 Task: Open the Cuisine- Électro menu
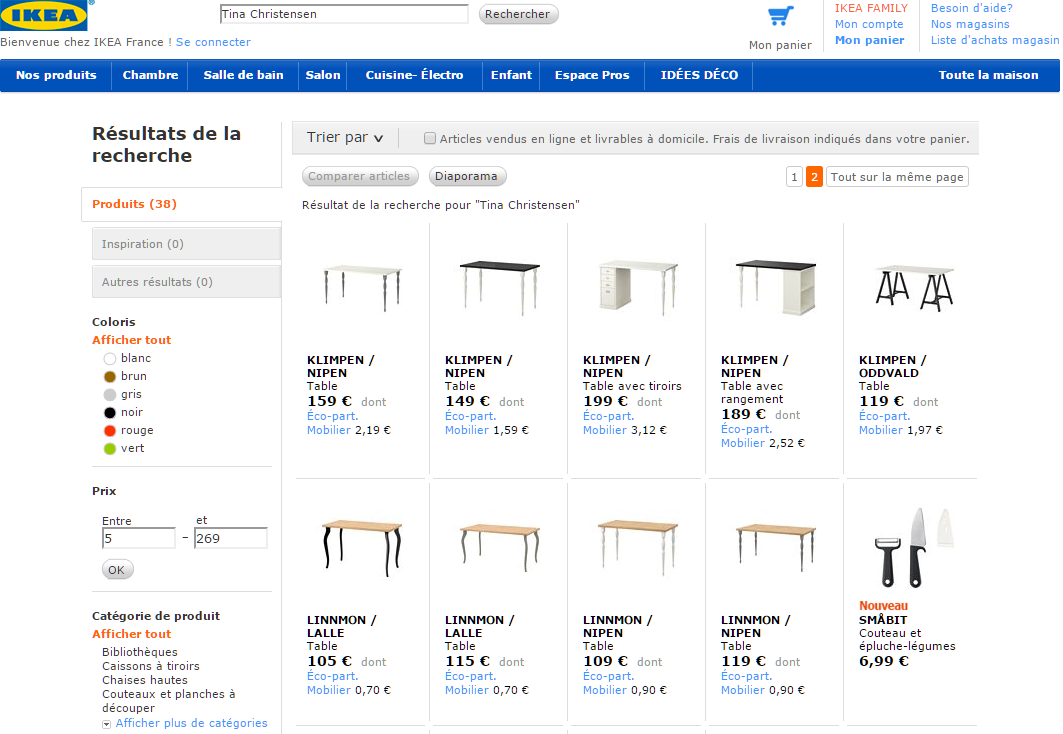point(415,75)
